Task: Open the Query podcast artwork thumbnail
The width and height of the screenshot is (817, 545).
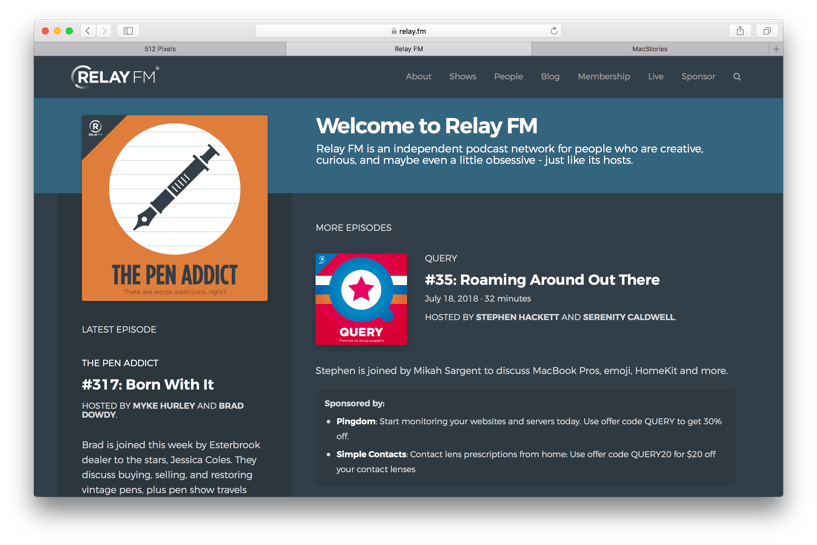Action: pyautogui.click(x=361, y=299)
